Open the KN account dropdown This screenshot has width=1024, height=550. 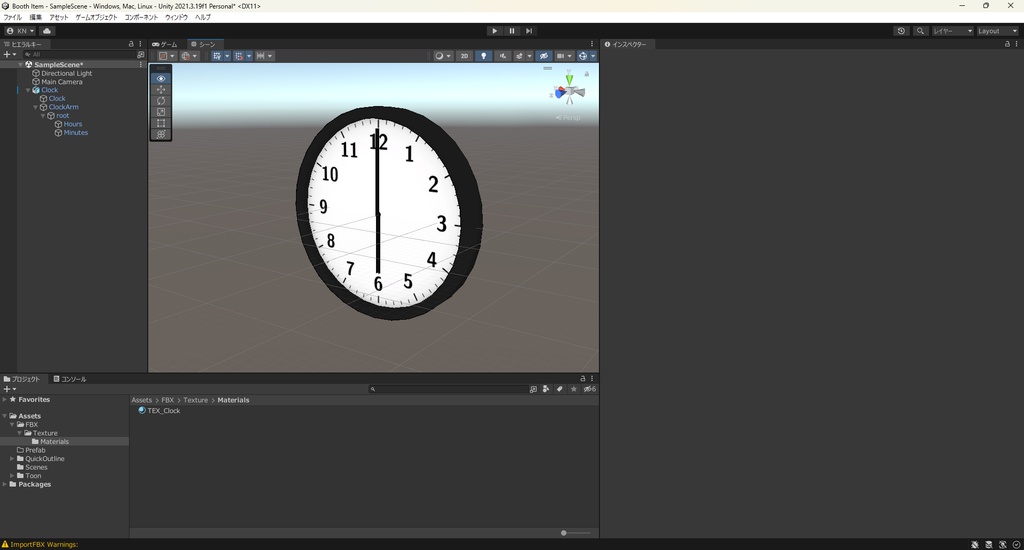click(x=20, y=31)
